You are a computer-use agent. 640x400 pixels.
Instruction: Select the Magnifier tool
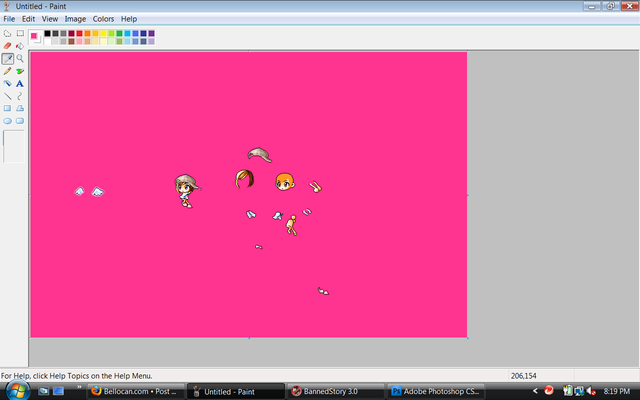coord(20,59)
